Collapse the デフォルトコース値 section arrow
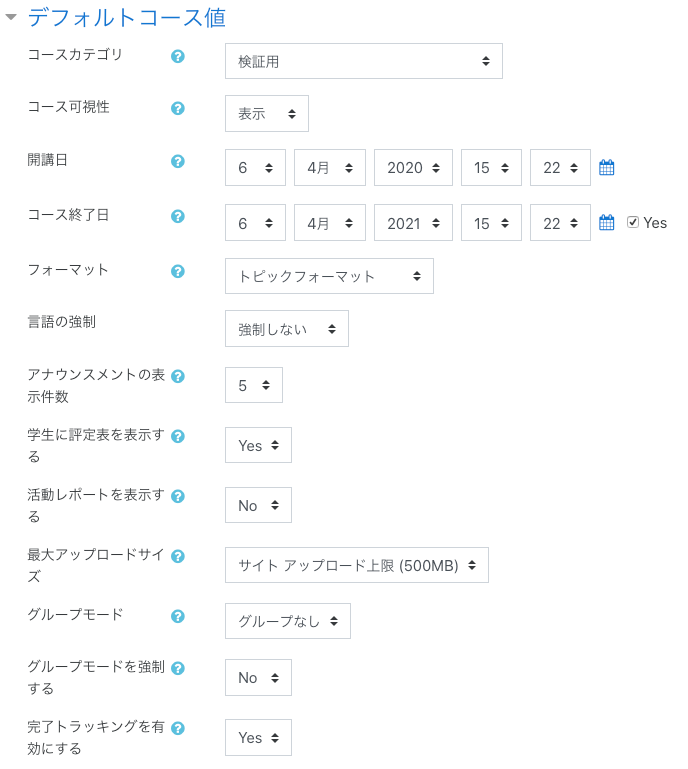The width and height of the screenshot is (688, 769). [12, 17]
